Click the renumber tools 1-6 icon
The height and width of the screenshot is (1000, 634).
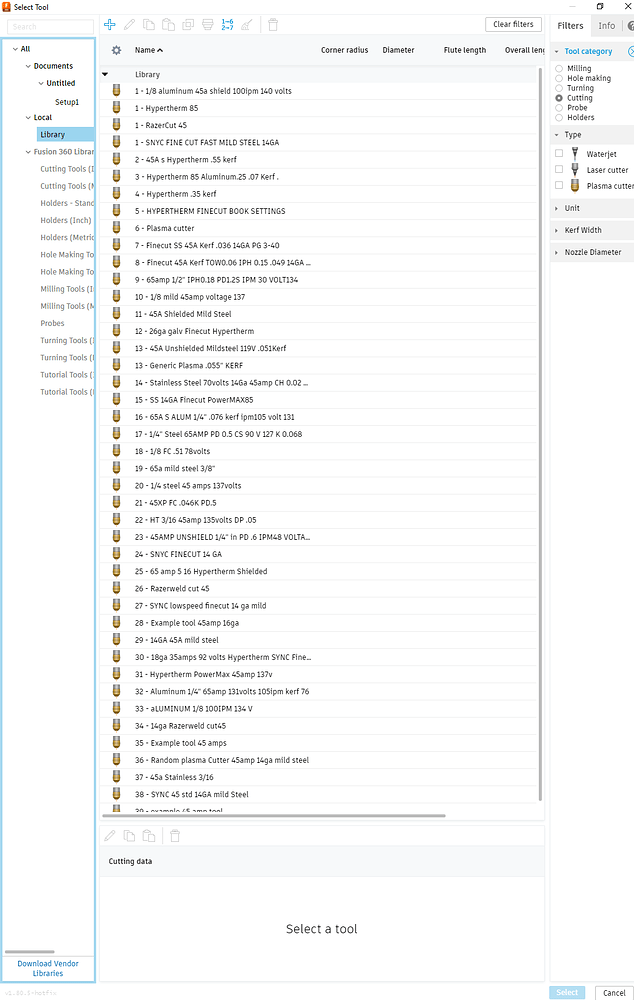pos(228,24)
